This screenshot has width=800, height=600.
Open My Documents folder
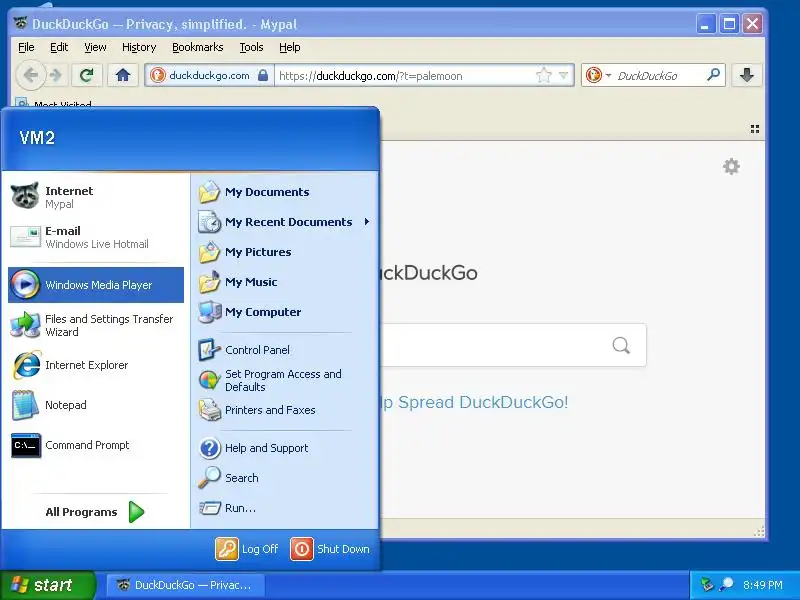tap(285, 192)
